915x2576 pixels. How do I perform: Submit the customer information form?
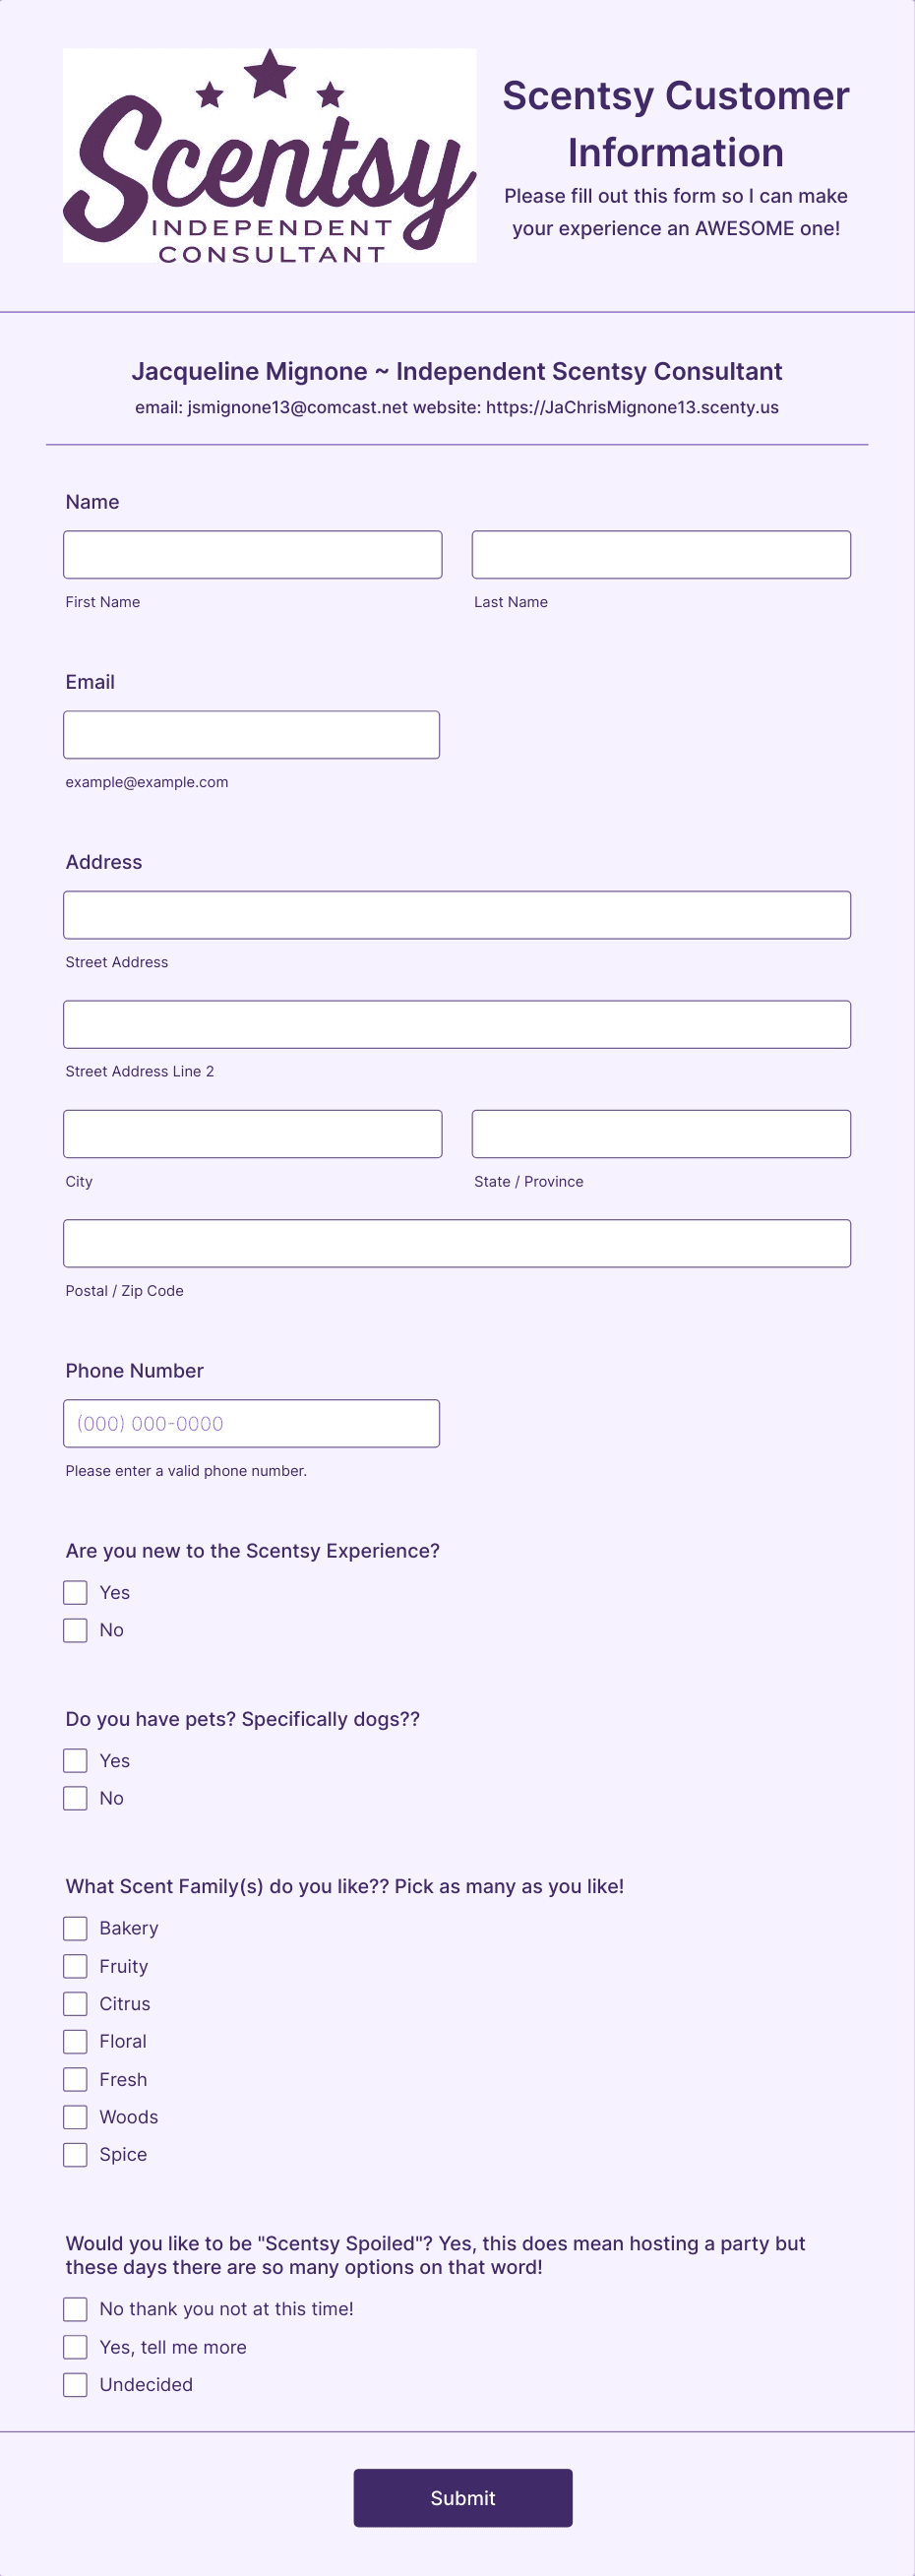click(463, 2498)
